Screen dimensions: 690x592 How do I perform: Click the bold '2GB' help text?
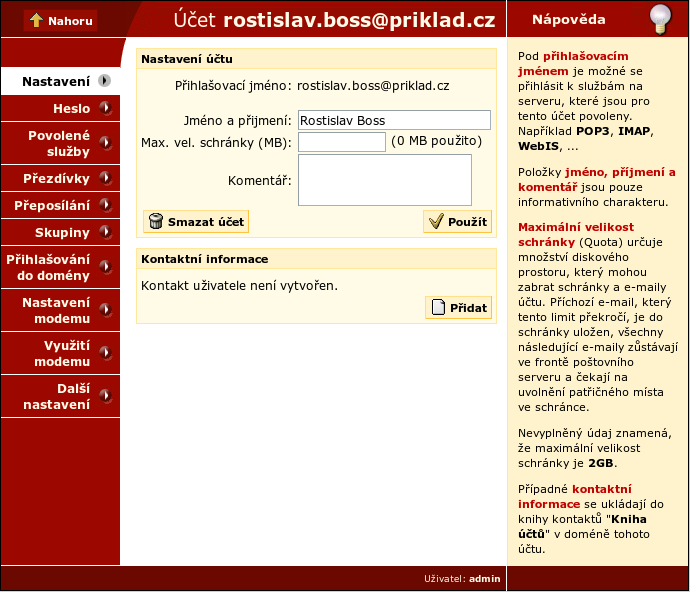pyautogui.click(x=601, y=463)
